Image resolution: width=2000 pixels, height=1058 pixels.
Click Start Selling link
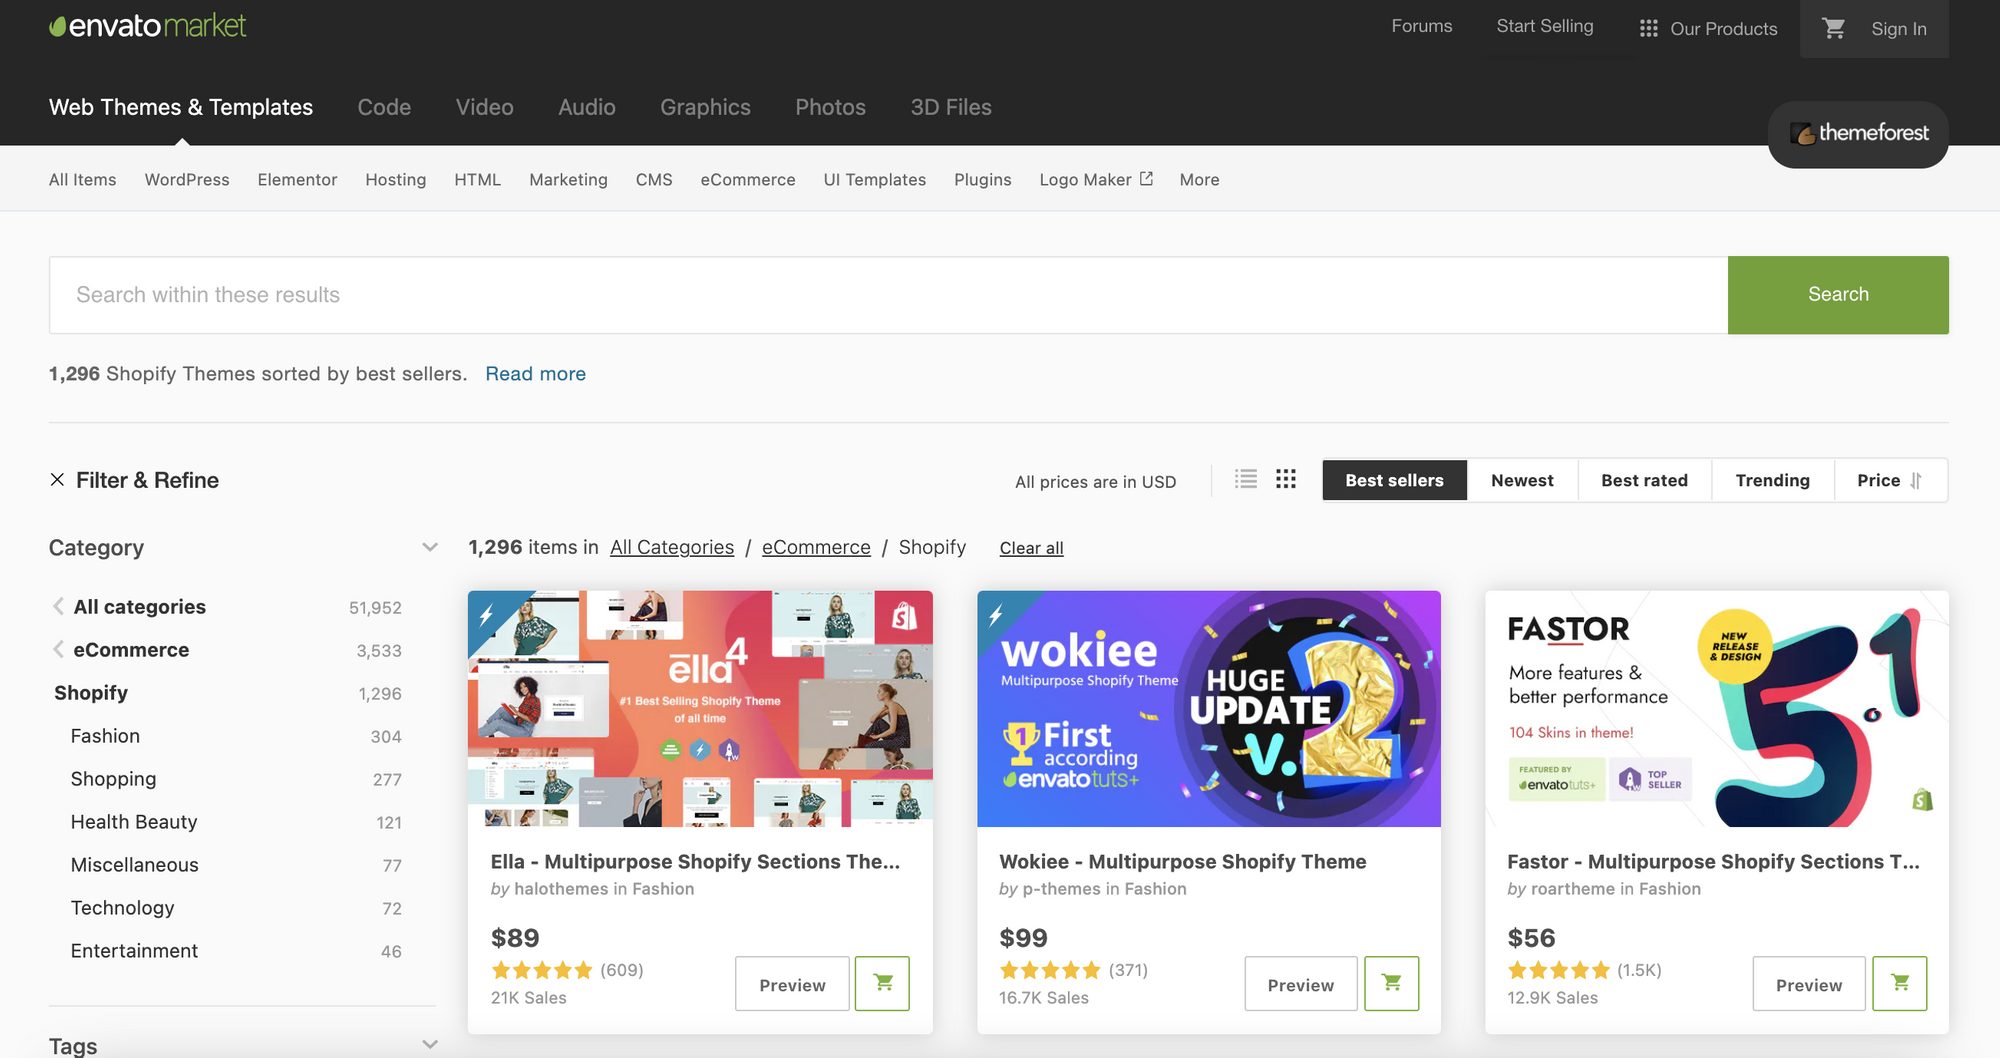point(1545,26)
